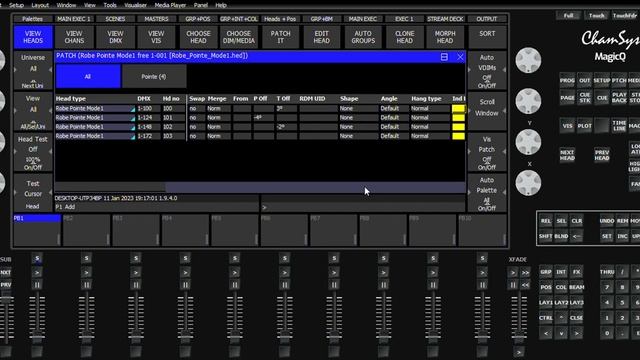Viewport: 640px width, 360px height.
Task: Click the PLOT console key
Action: pyautogui.click(x=584, y=126)
